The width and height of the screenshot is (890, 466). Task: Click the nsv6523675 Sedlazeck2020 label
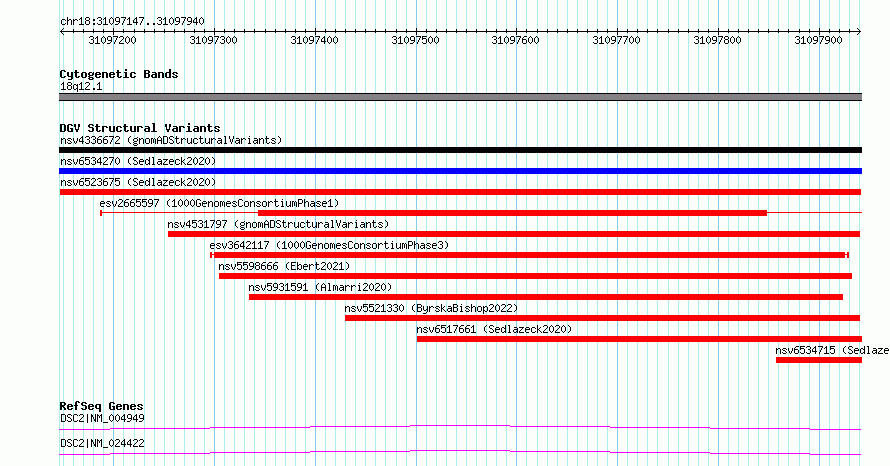click(138, 182)
